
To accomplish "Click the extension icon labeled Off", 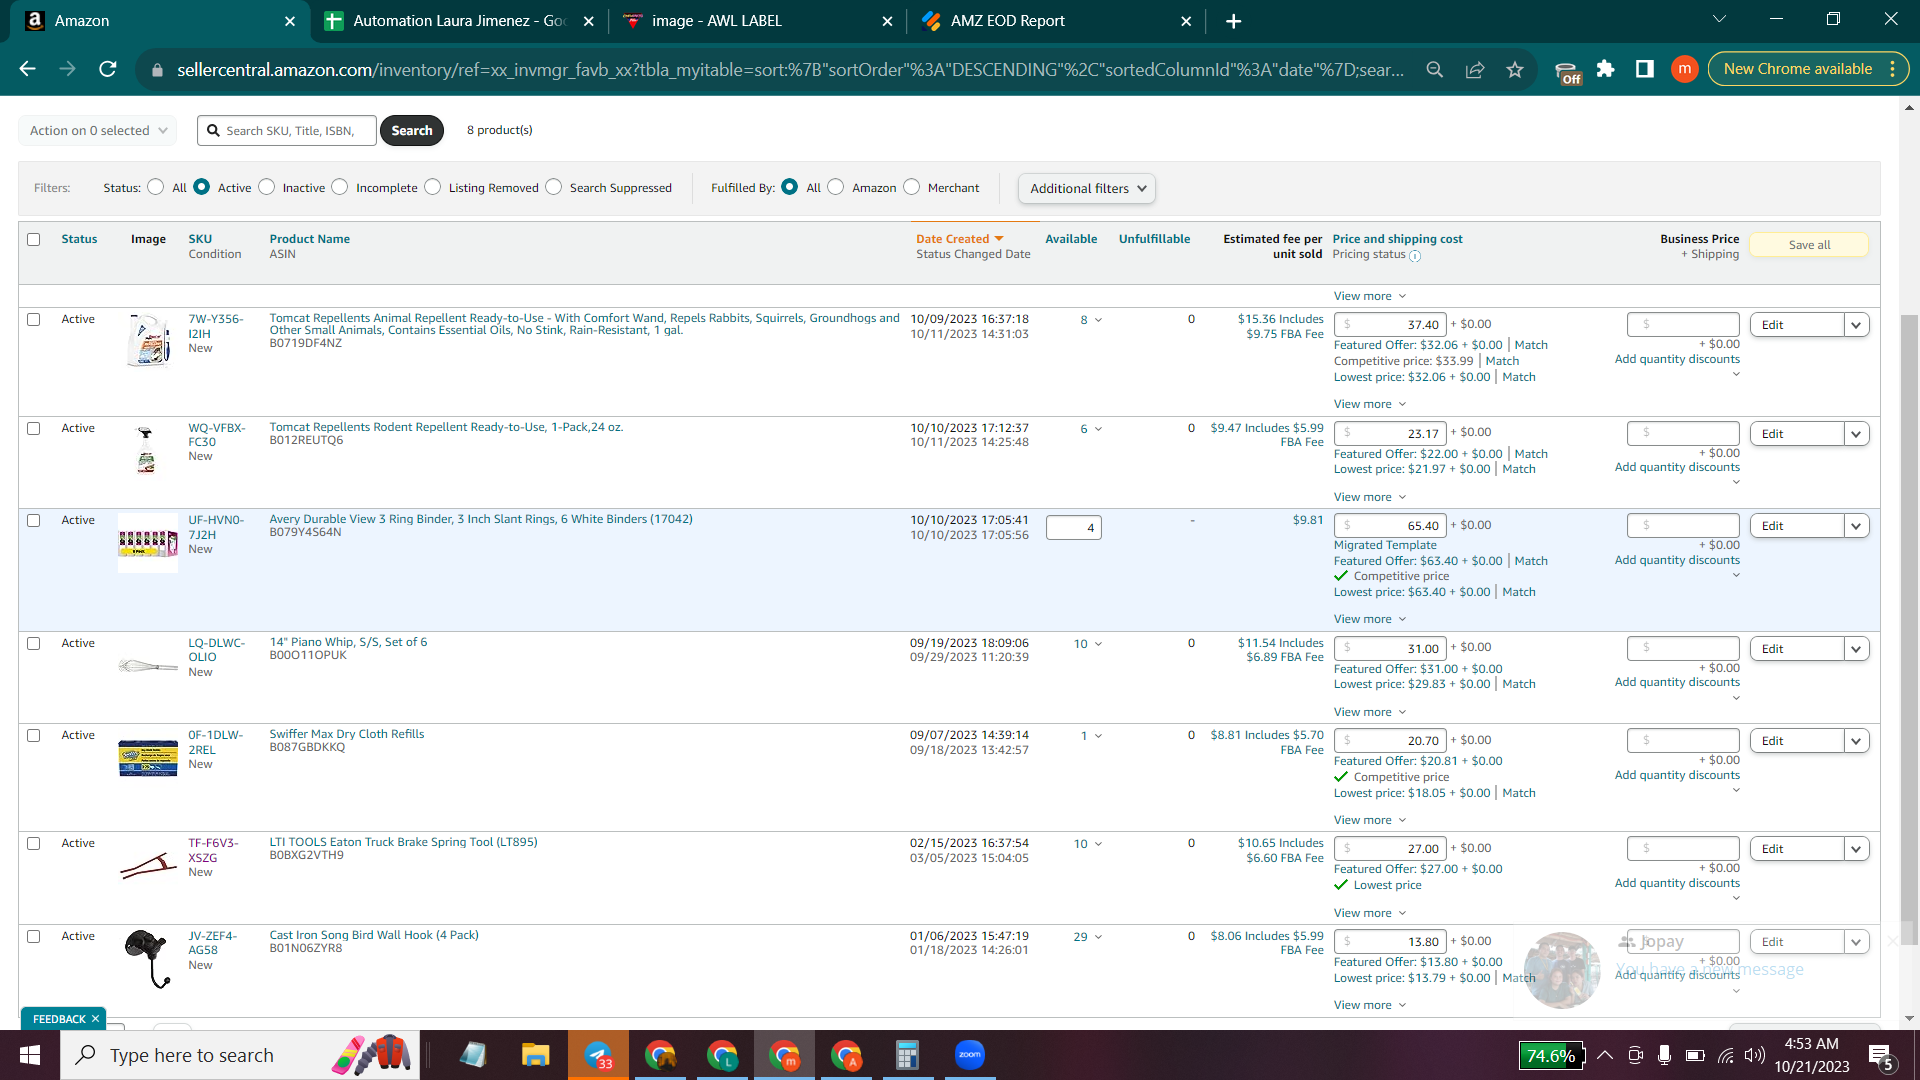I will pyautogui.click(x=1568, y=71).
